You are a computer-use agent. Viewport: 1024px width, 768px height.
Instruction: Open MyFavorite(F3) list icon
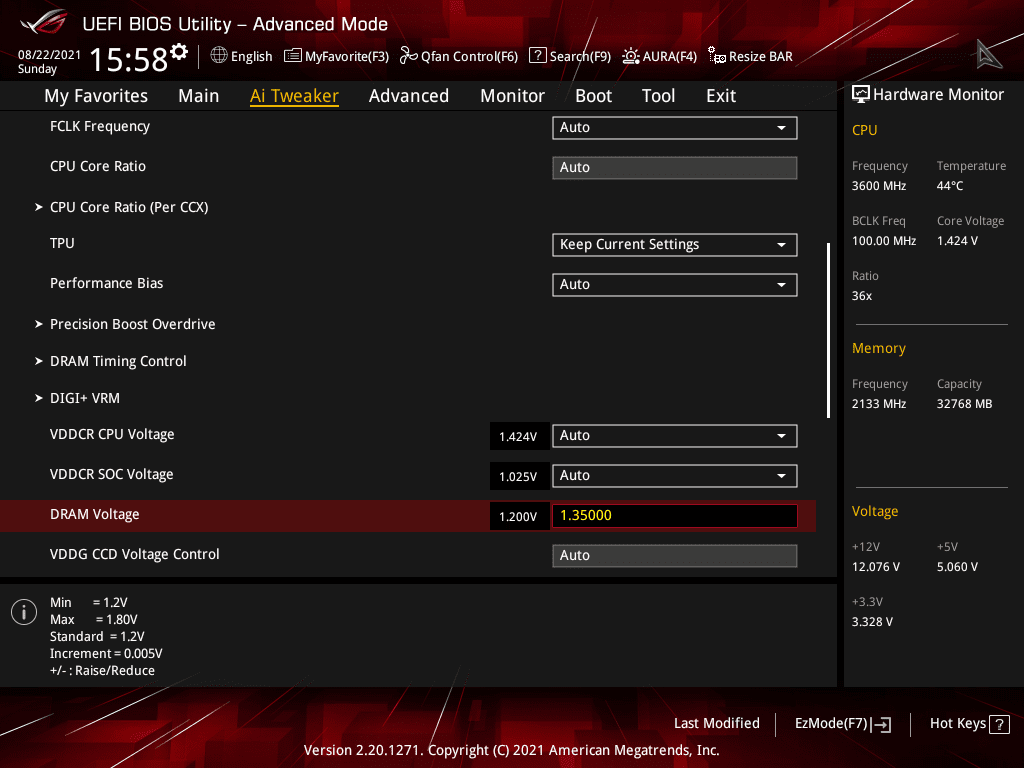(x=293, y=56)
